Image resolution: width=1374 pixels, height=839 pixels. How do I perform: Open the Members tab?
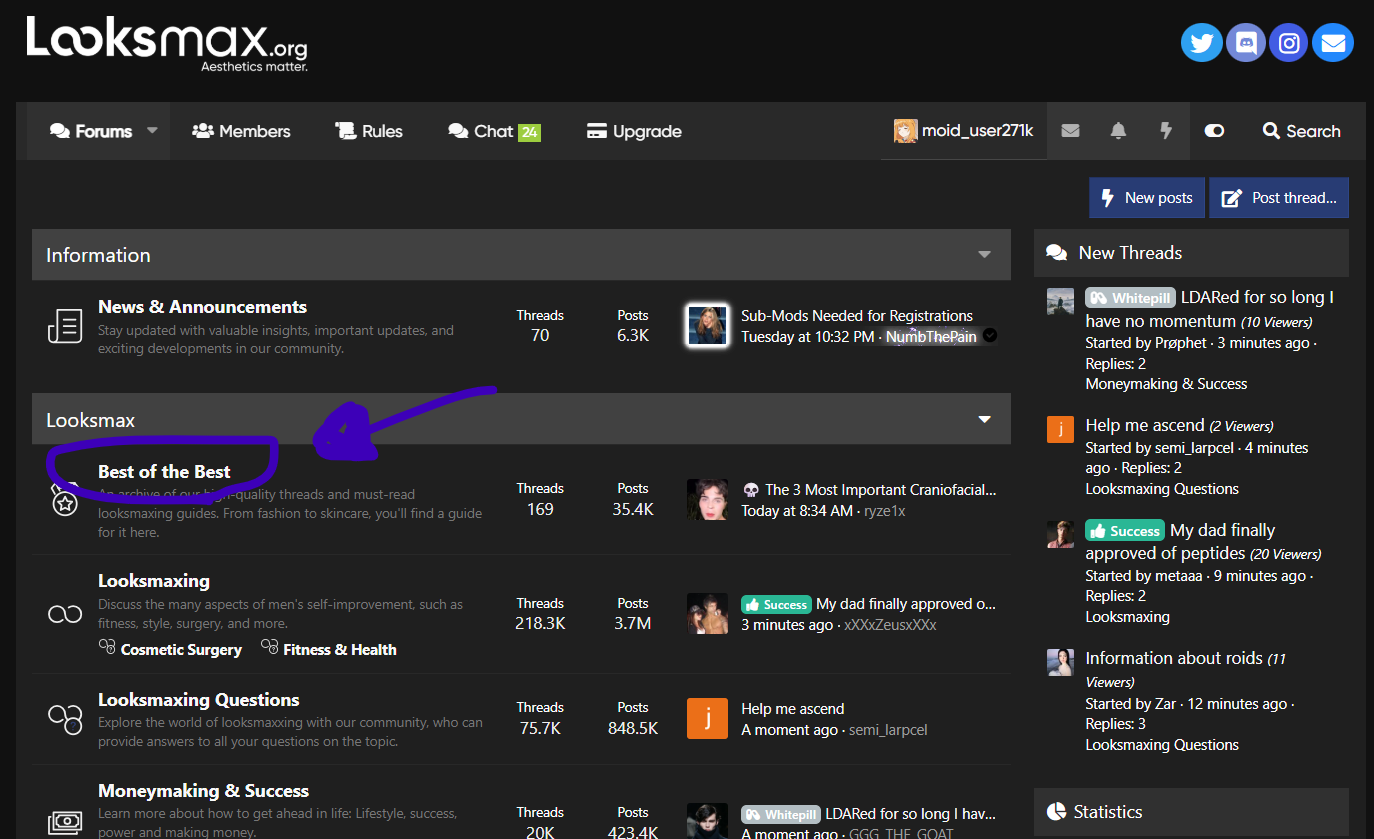pyautogui.click(x=241, y=131)
